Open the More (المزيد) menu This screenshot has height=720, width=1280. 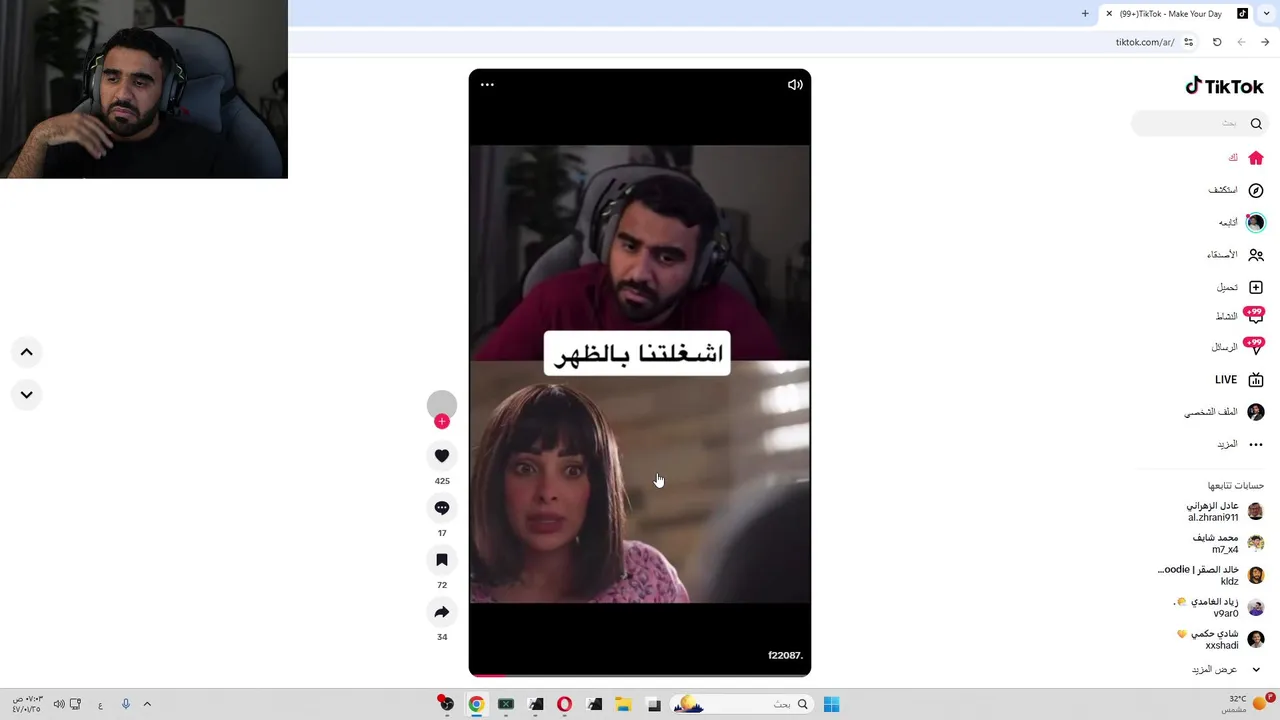point(1240,444)
